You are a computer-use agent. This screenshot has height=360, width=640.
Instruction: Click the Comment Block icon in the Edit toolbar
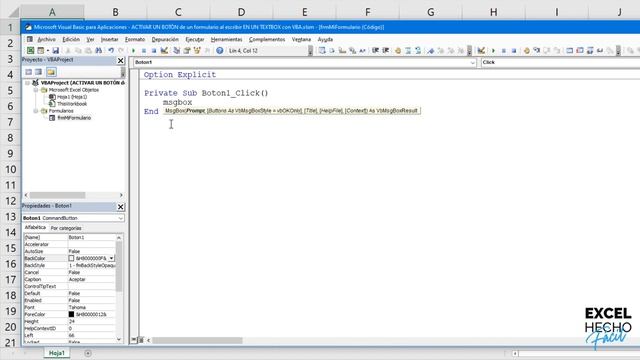pyautogui.click(x=408, y=51)
